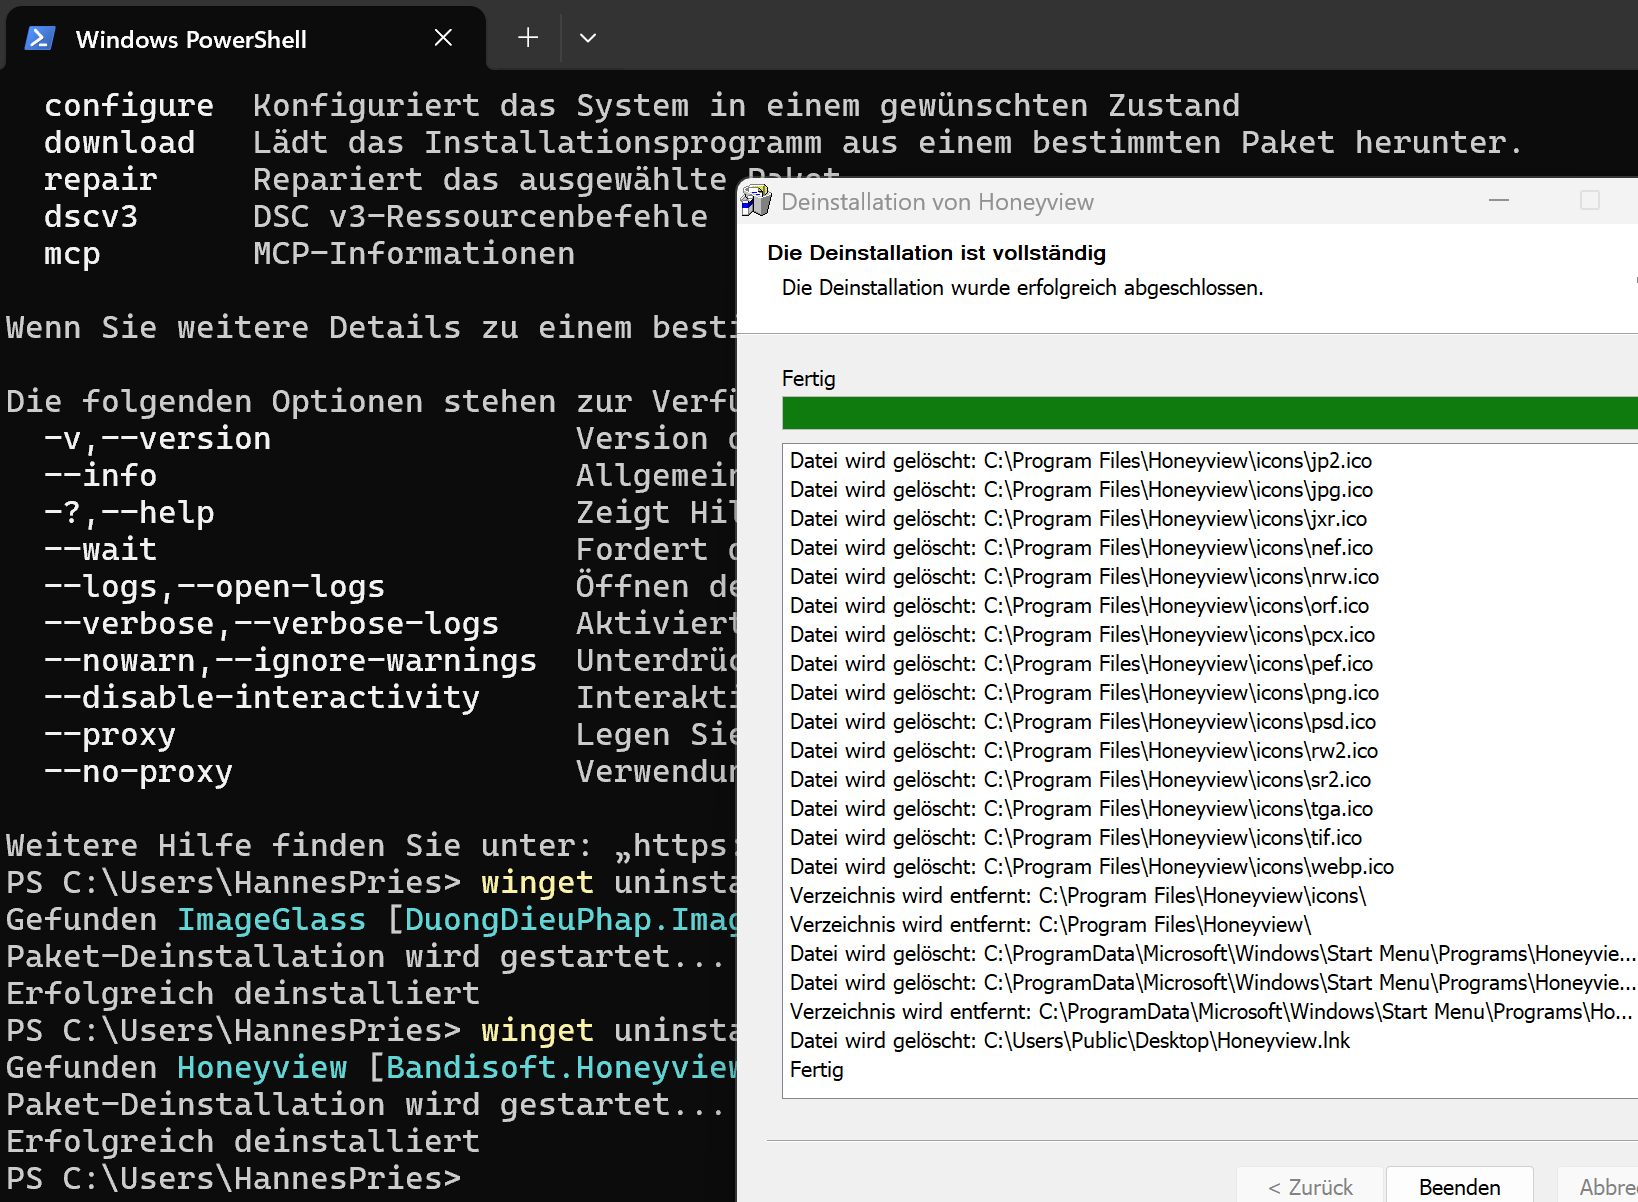Click the Zurück button
The image size is (1638, 1202).
(1309, 1187)
